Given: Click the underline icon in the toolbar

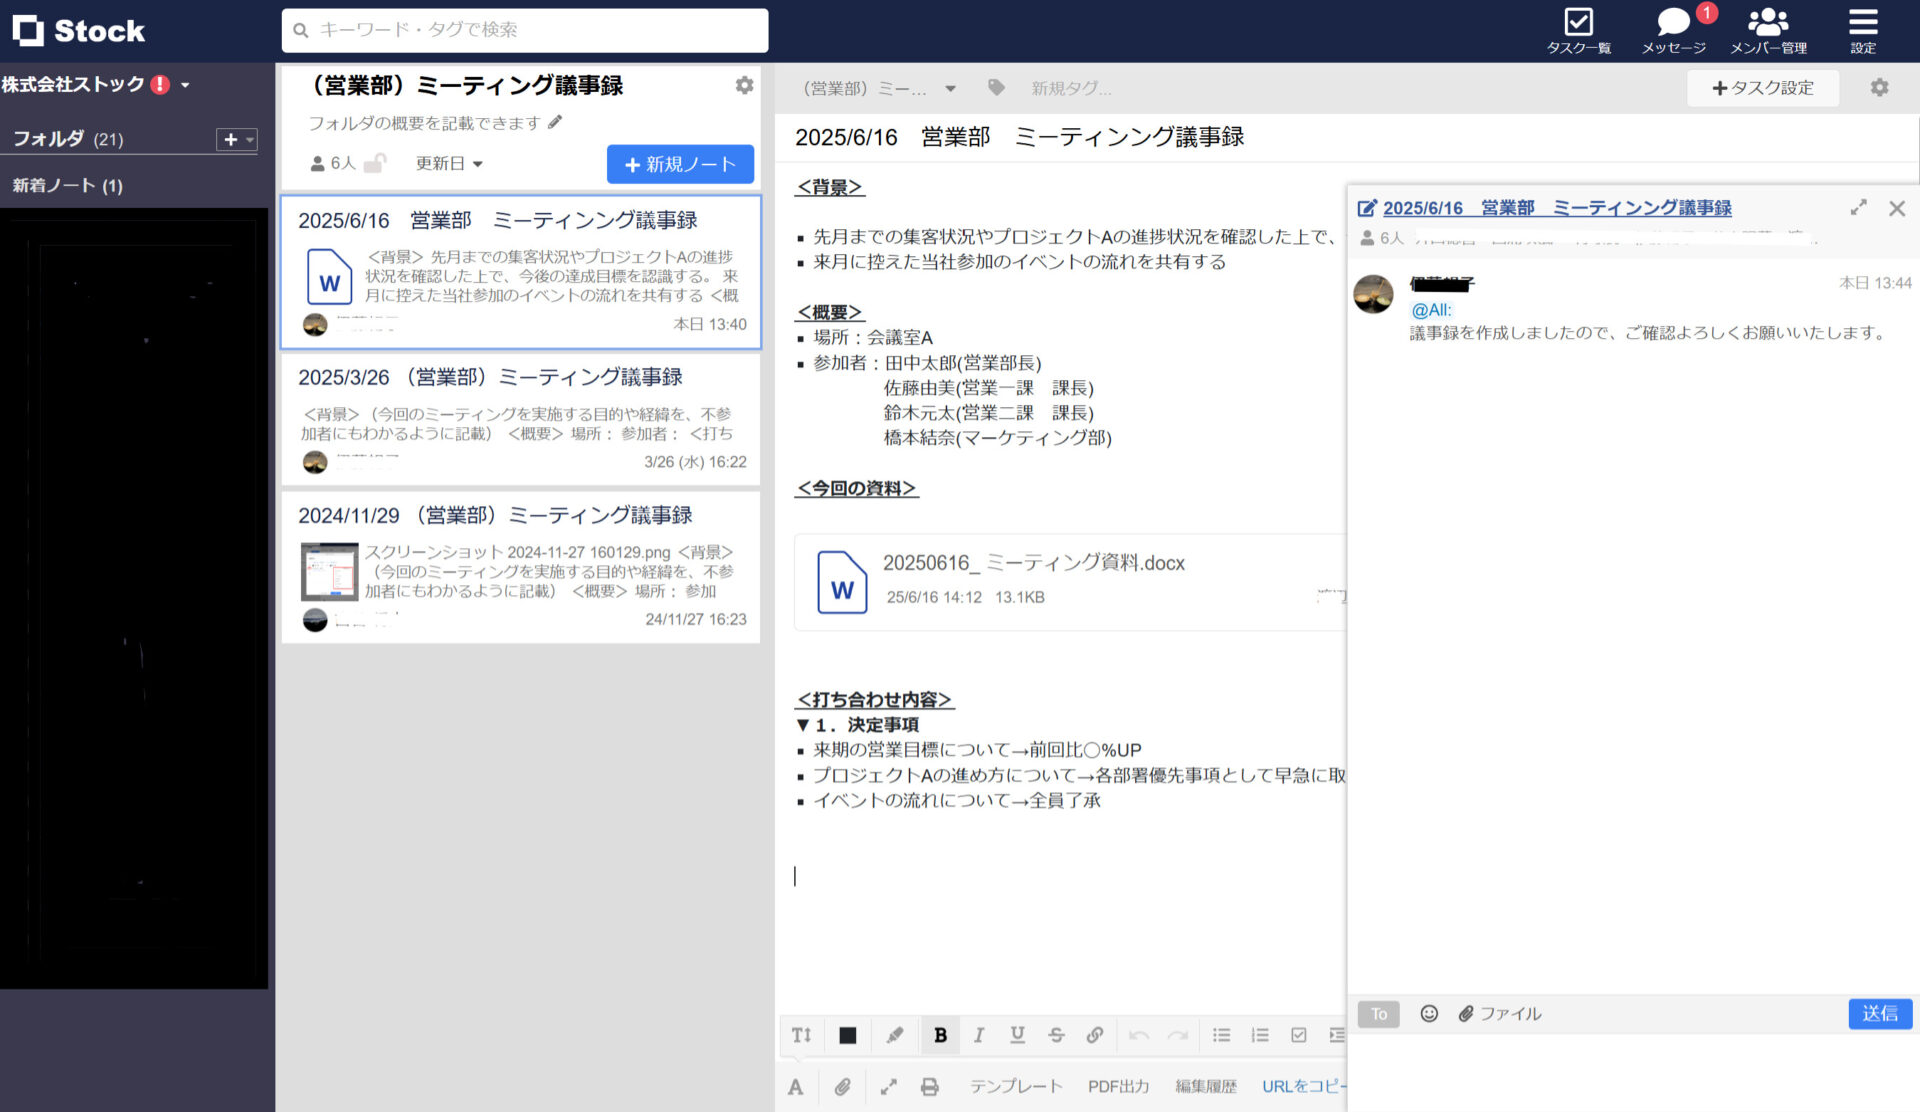Looking at the screenshot, I should [x=1017, y=1035].
